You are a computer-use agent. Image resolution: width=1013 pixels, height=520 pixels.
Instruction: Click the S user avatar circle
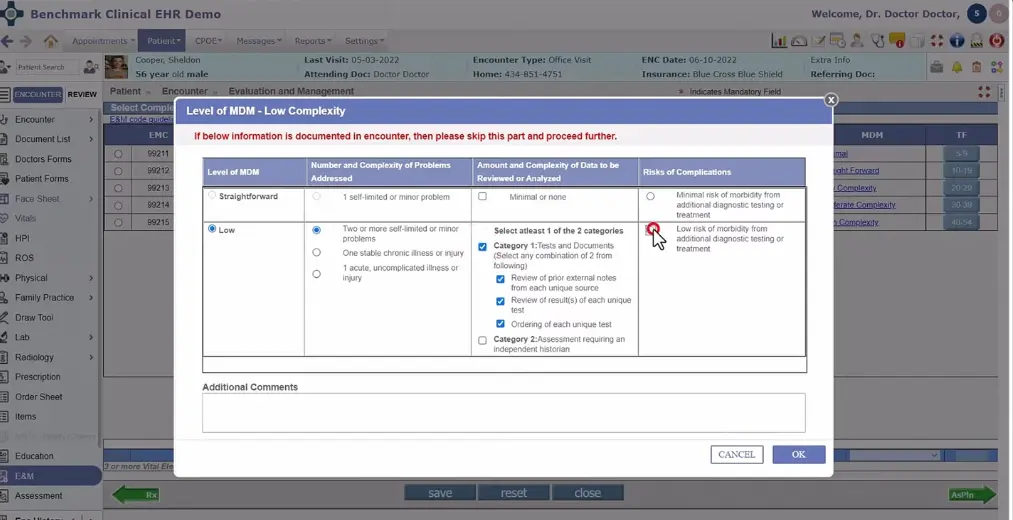tap(977, 14)
